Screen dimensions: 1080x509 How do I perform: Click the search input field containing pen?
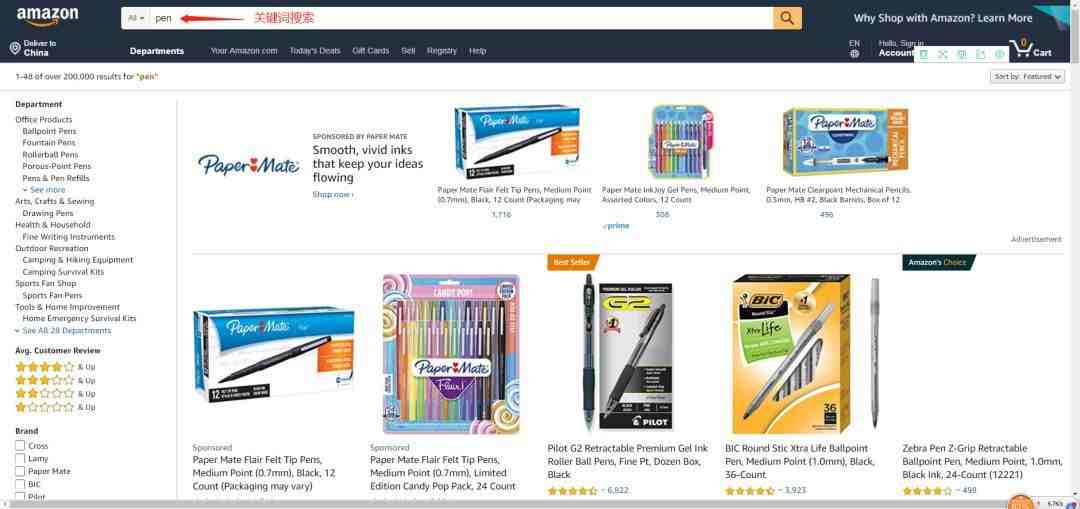click(x=461, y=18)
